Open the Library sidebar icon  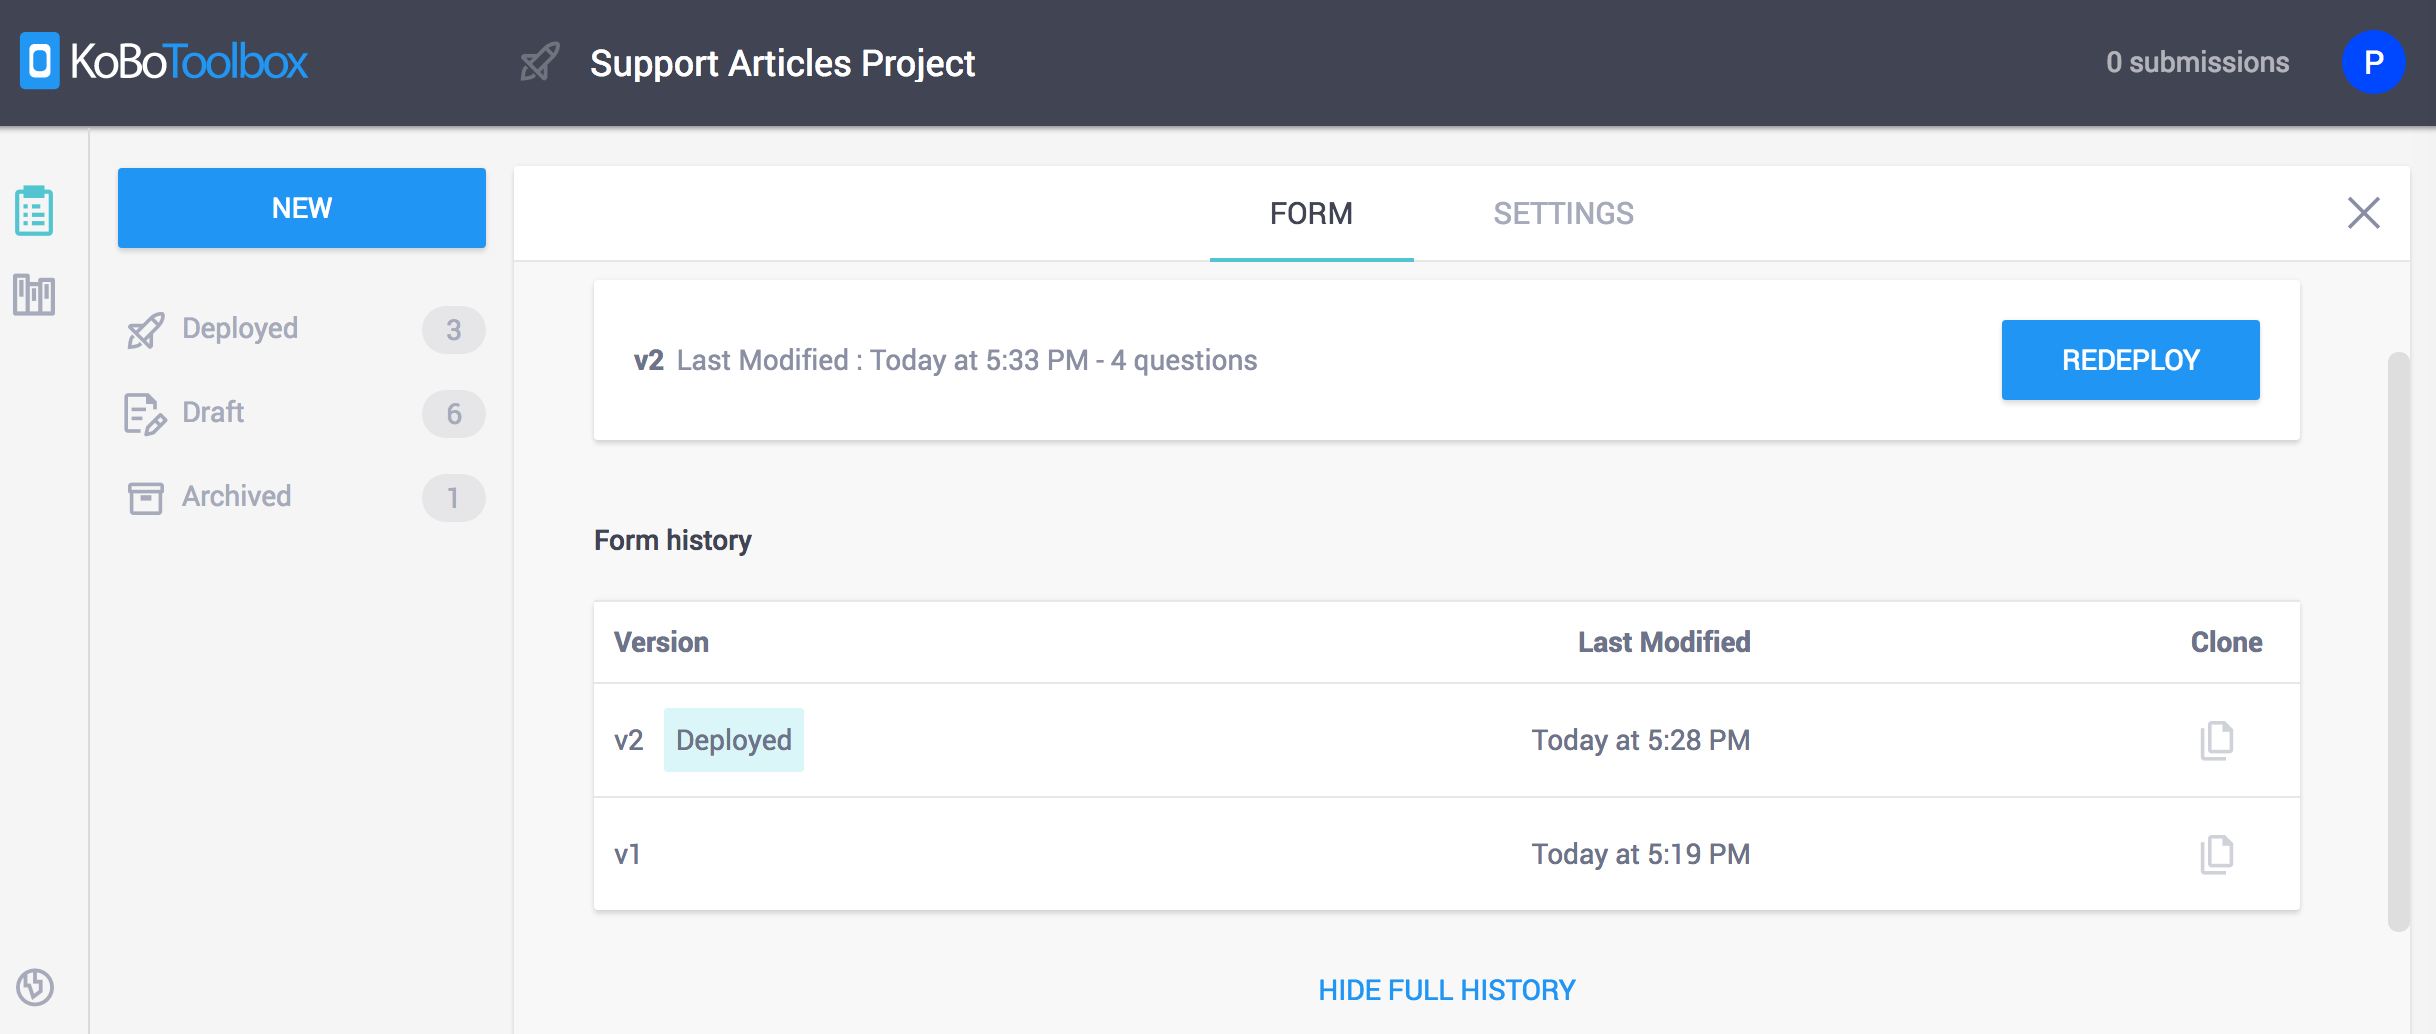point(34,295)
